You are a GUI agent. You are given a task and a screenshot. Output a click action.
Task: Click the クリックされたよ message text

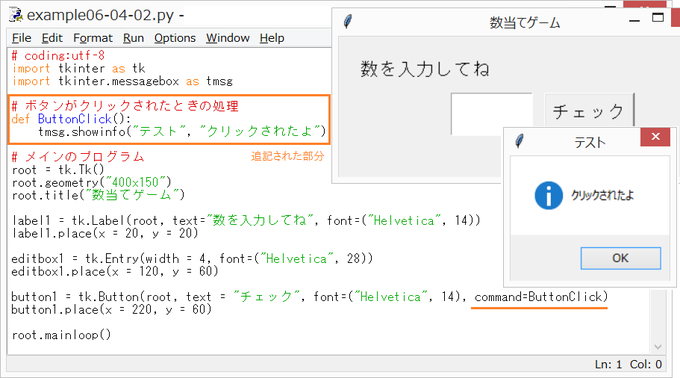(x=602, y=196)
